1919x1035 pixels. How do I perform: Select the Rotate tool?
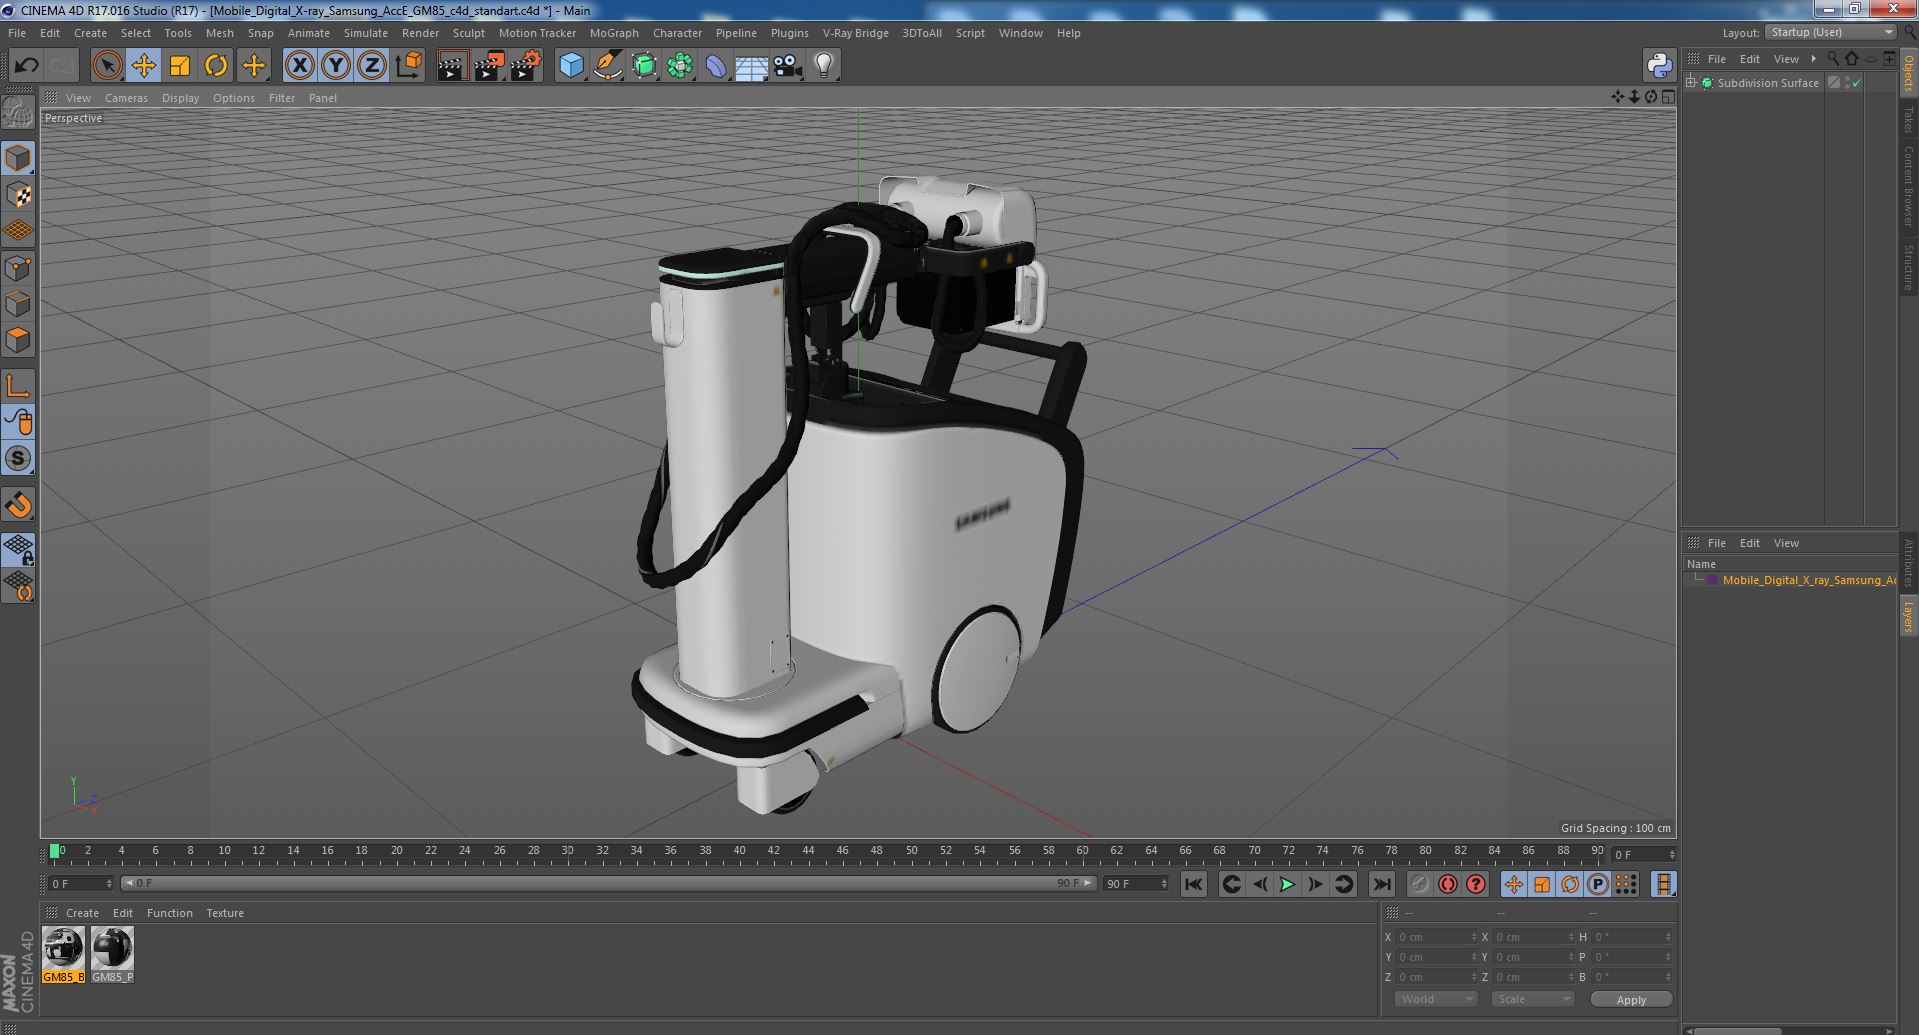tap(216, 66)
